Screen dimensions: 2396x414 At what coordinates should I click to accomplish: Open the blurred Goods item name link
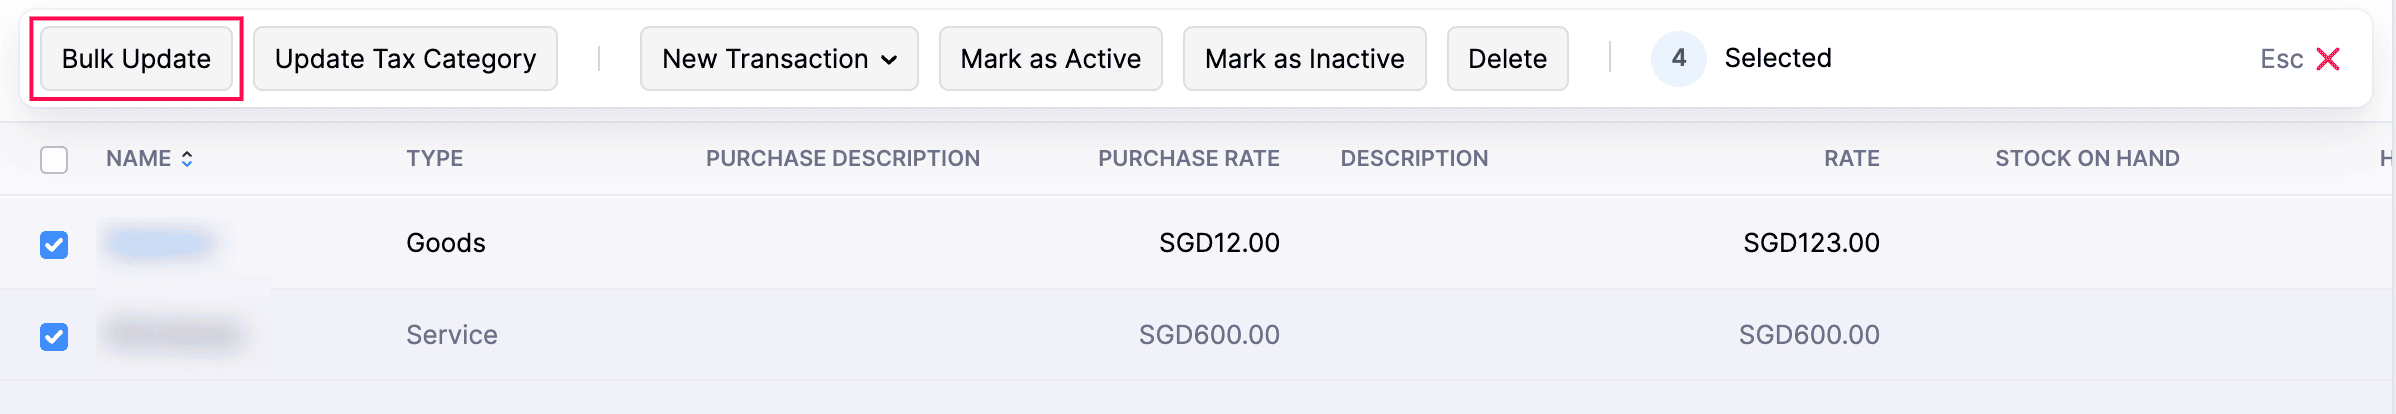tap(160, 243)
